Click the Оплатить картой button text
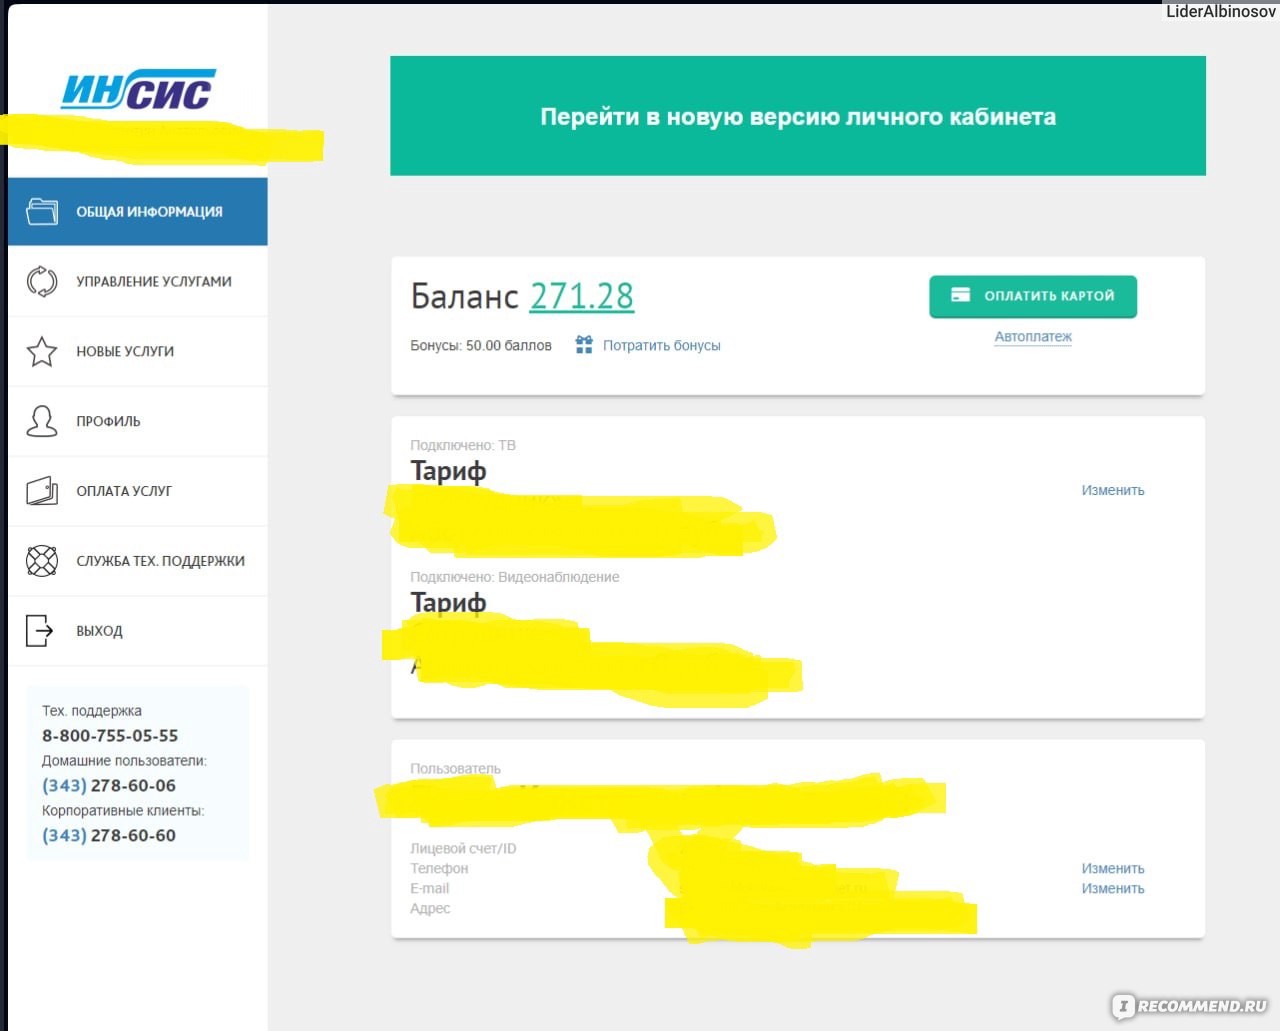The image size is (1280, 1031). tap(1049, 296)
